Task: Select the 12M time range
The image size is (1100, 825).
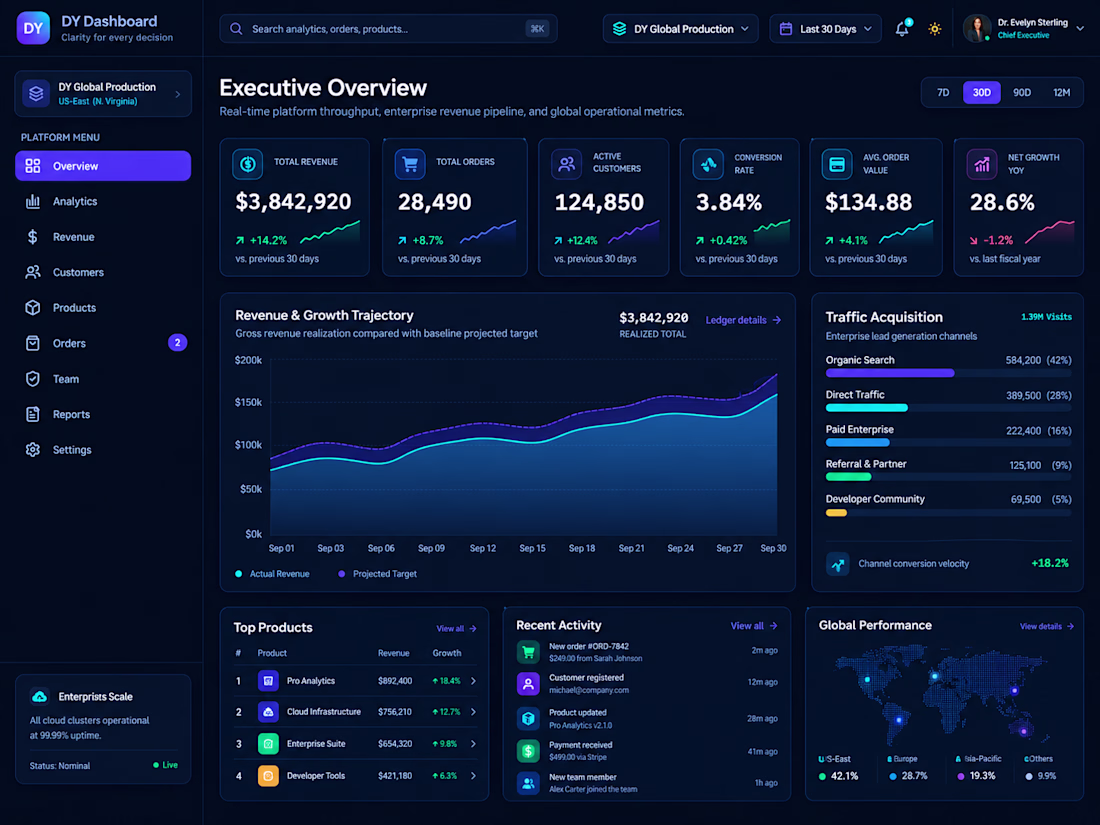Action: [x=1061, y=93]
